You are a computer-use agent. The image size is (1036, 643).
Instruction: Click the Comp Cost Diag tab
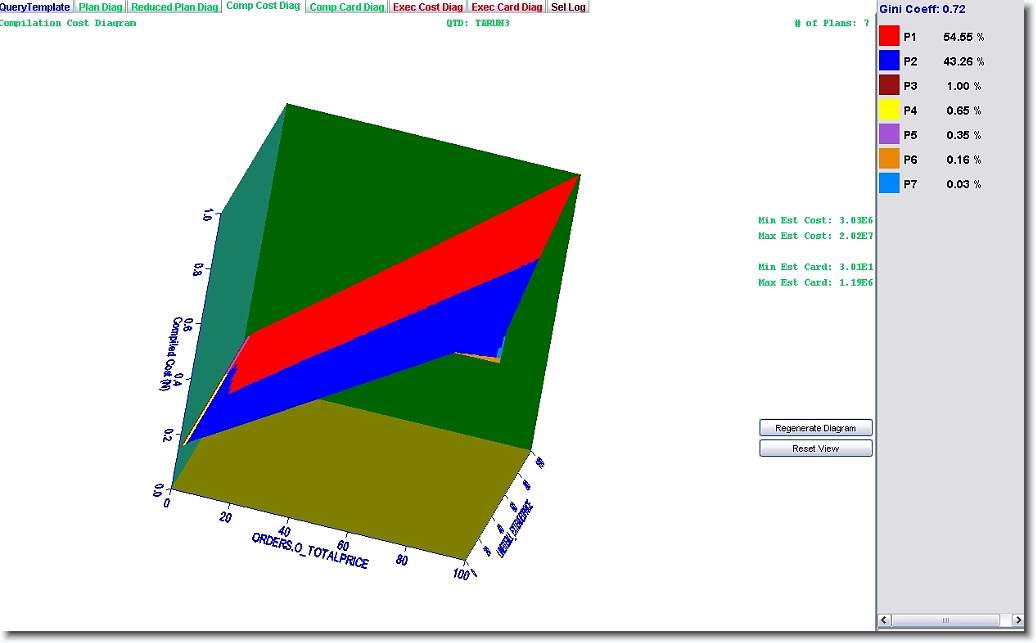[x=263, y=7]
